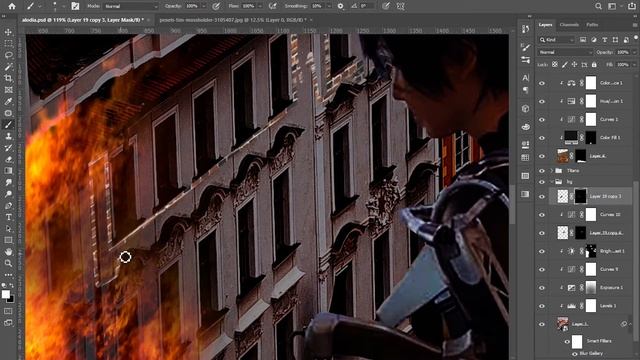Open the Character panel icon
Screen dimensions: 640x360
525,78
